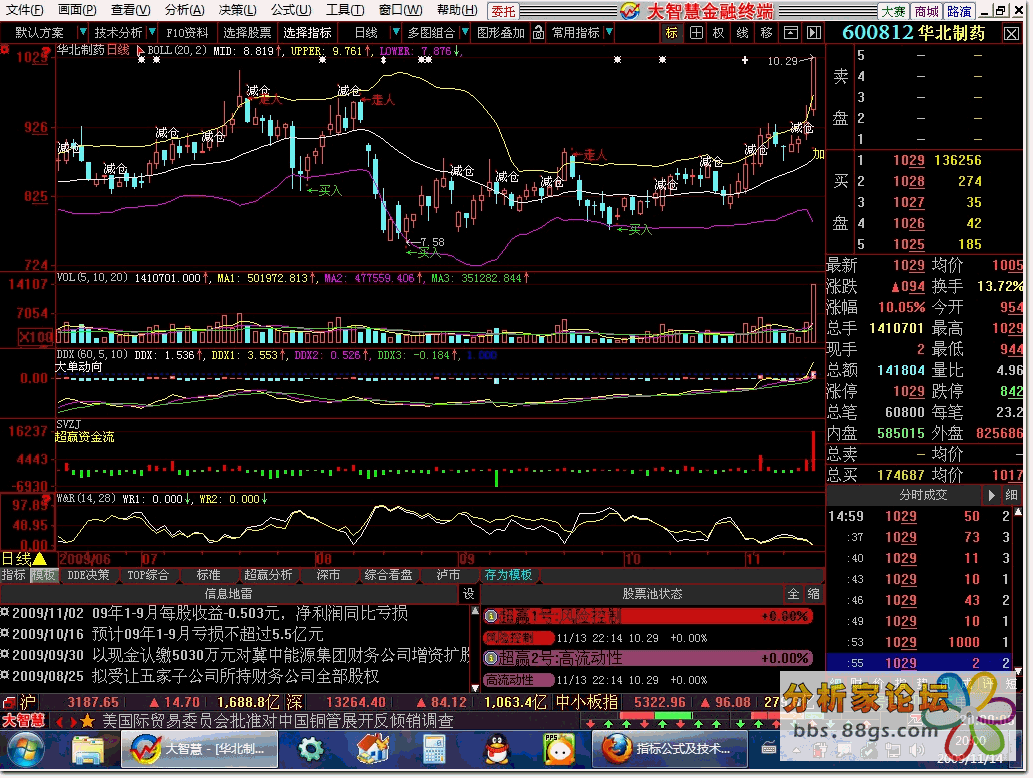Click the 商城 link in title bar

(x=926, y=11)
